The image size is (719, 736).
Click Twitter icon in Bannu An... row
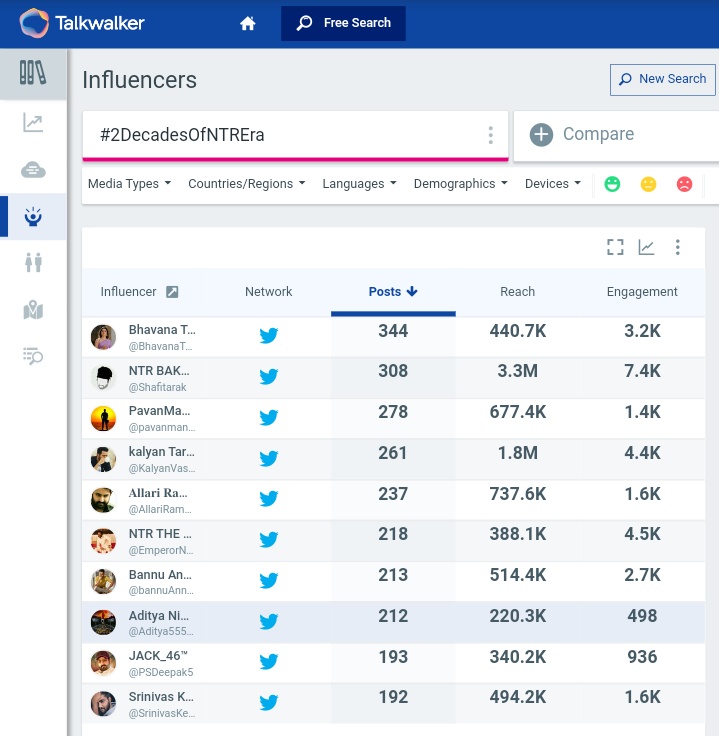click(x=268, y=581)
